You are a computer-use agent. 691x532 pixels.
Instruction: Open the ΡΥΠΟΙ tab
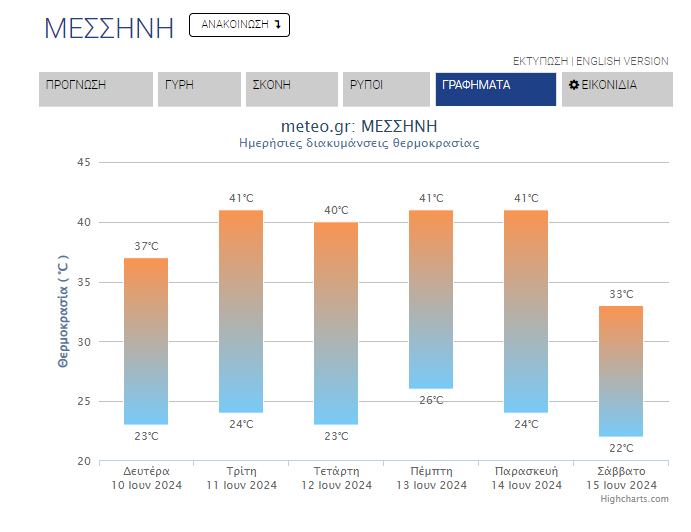(x=386, y=89)
